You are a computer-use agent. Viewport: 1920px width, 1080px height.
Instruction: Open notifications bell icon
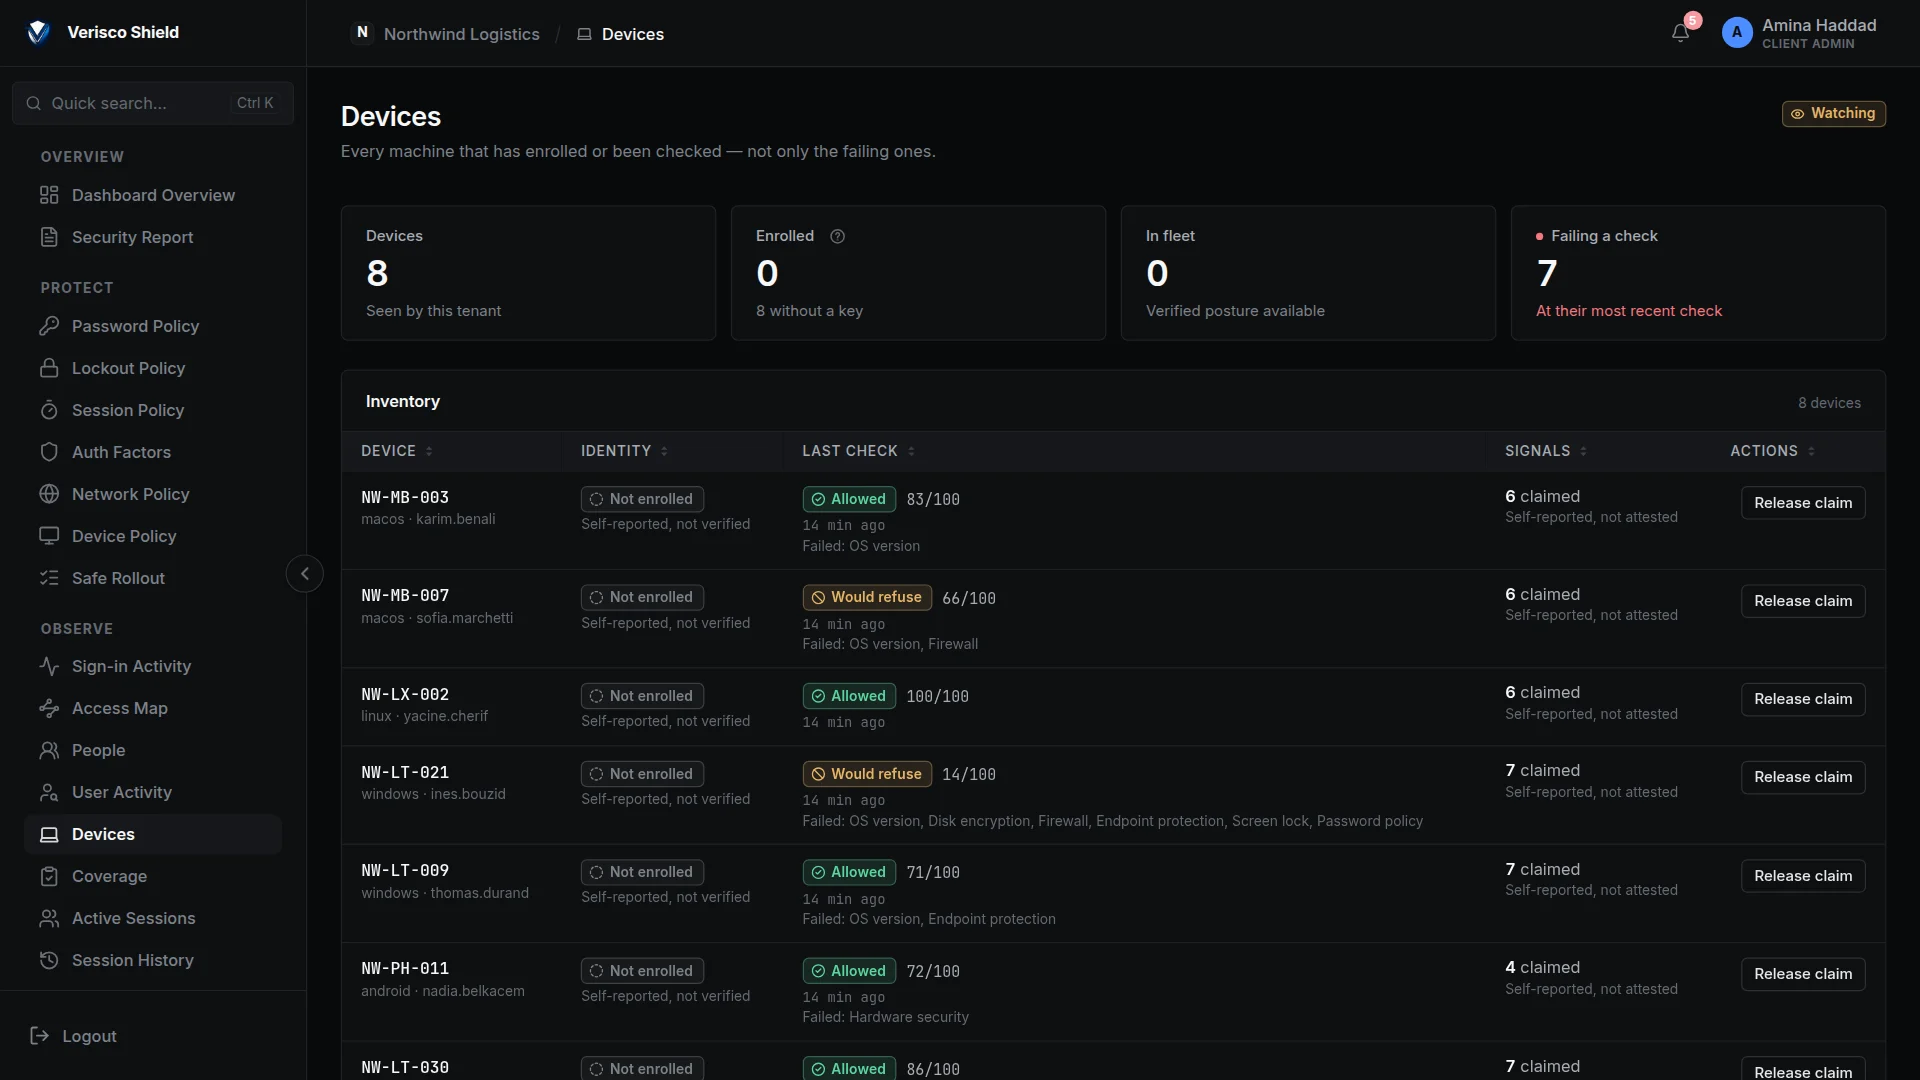[x=1680, y=33]
